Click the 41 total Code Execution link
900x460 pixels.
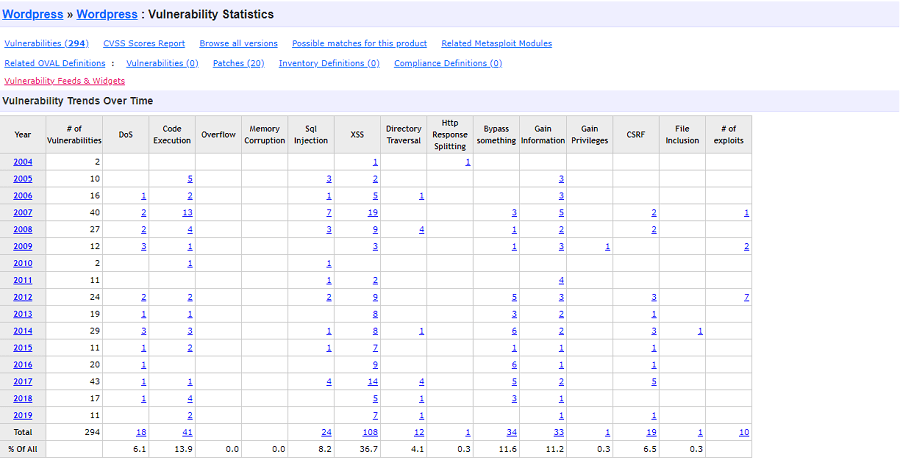coord(187,432)
